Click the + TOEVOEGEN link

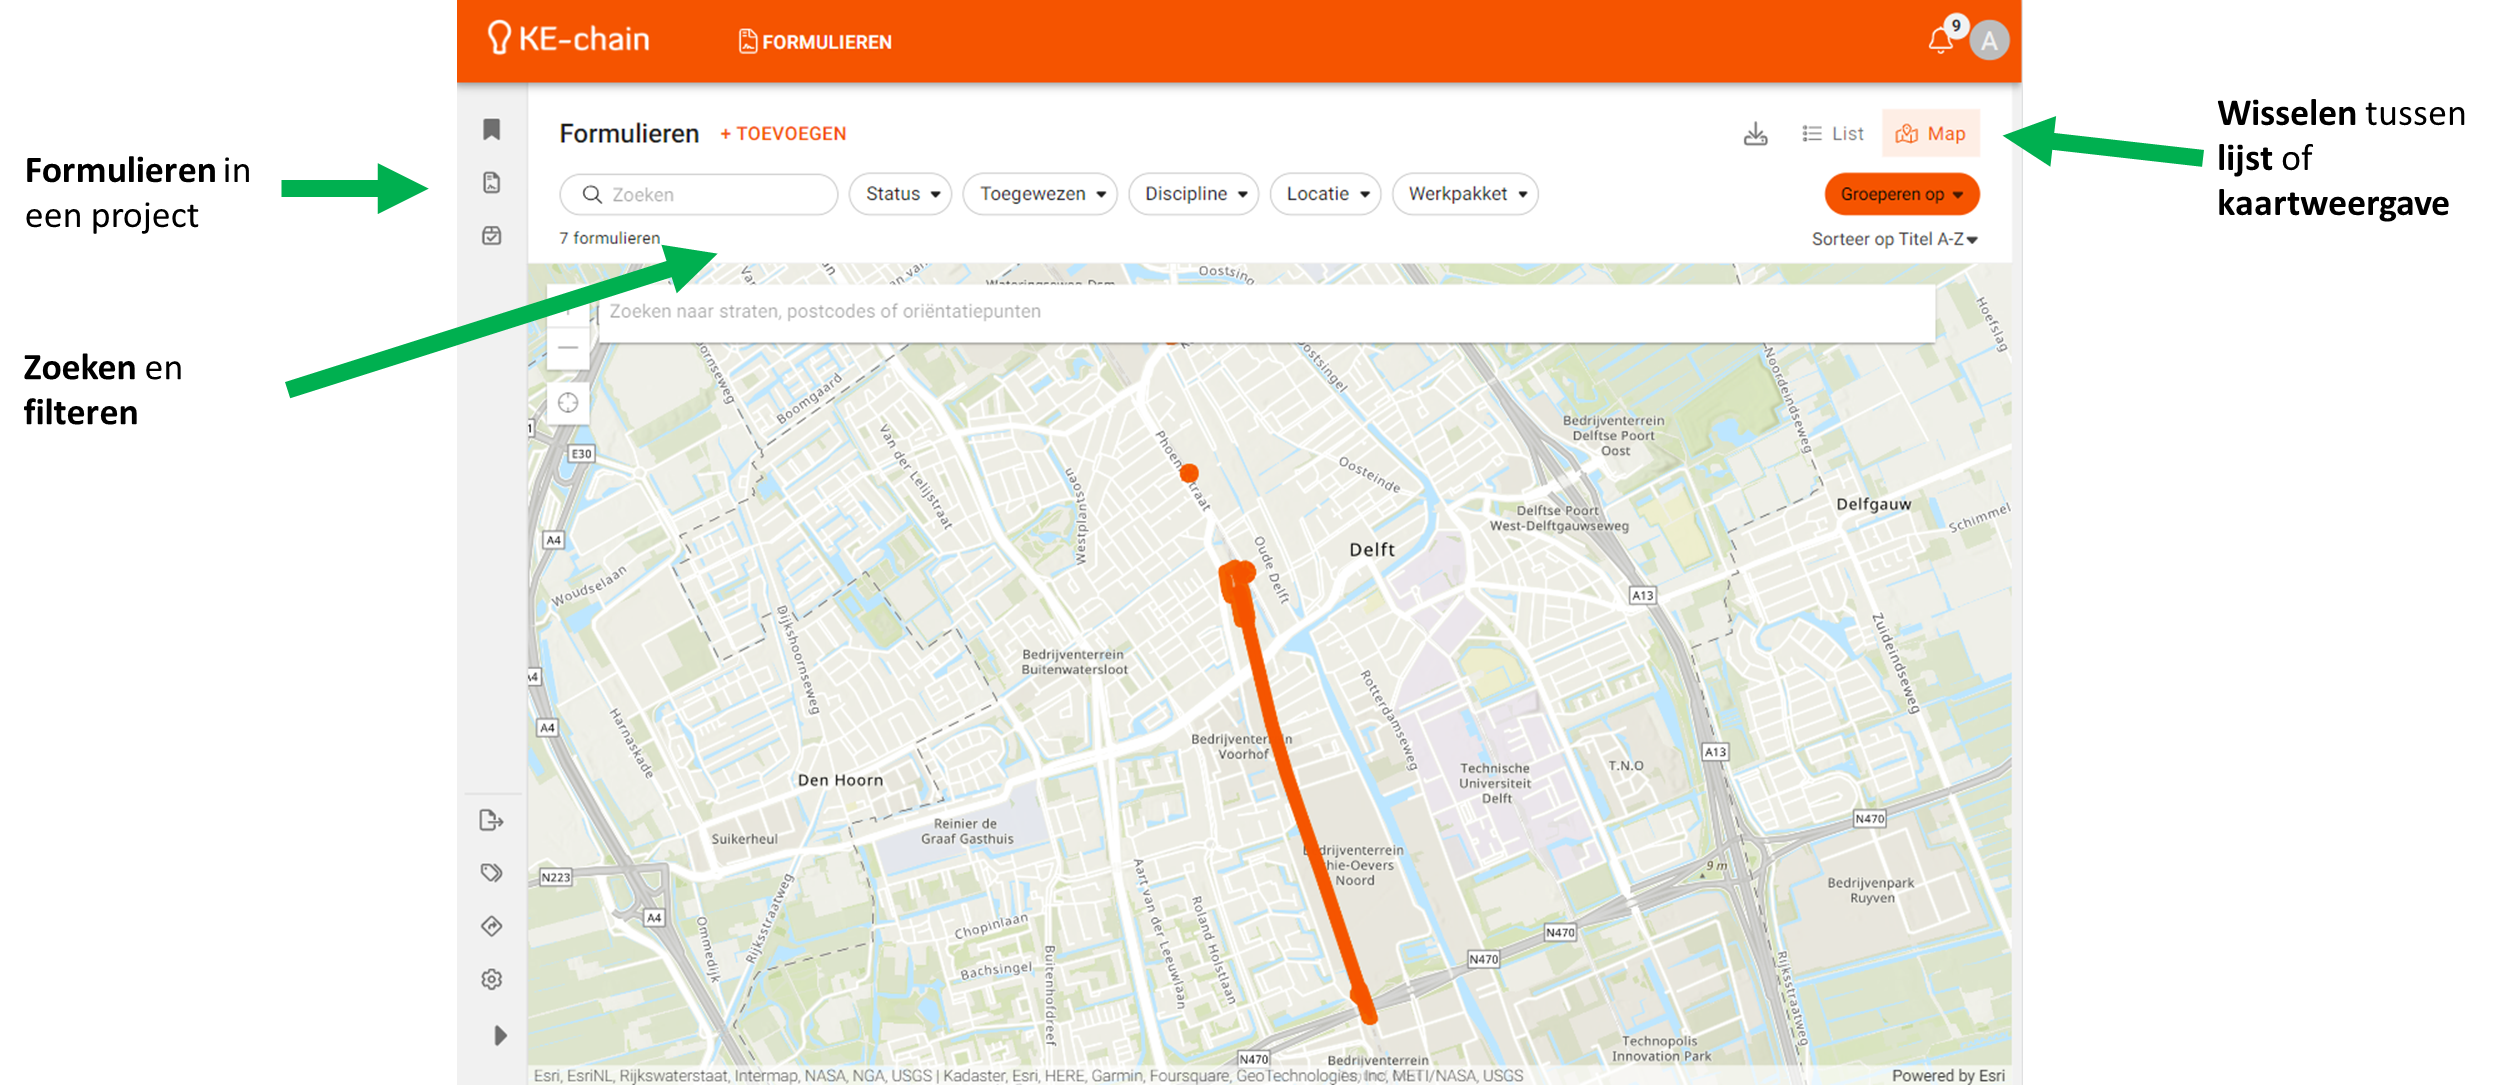coord(783,134)
